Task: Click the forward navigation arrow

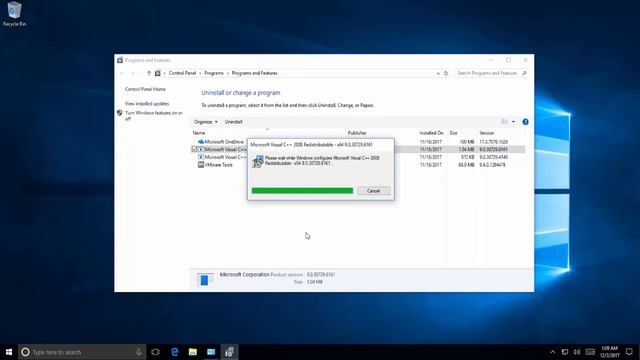Action: point(133,73)
